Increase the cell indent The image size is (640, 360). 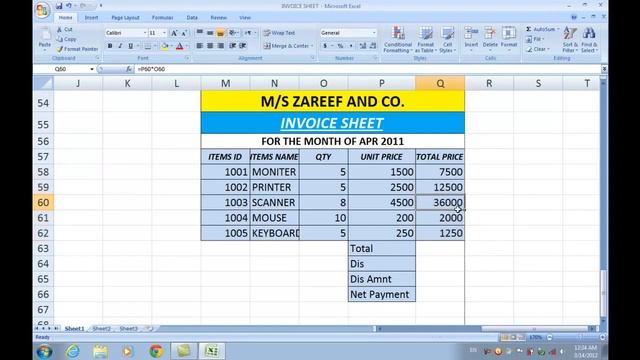pos(243,46)
